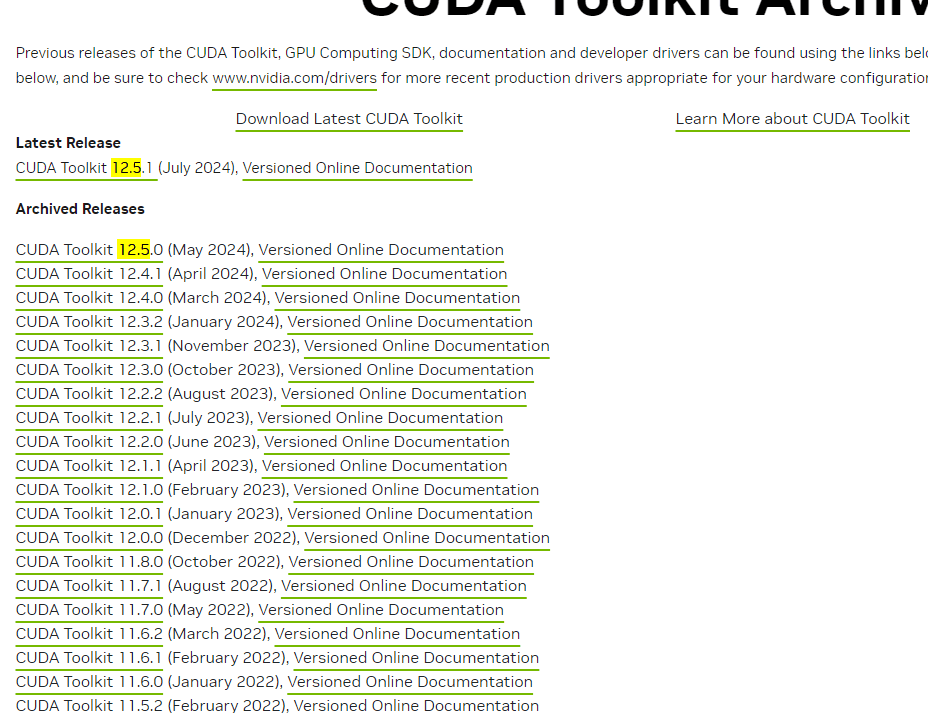Click the CUDA Toolkit 12.1.1 link
Screen dimensions: 928x713
coord(89,466)
